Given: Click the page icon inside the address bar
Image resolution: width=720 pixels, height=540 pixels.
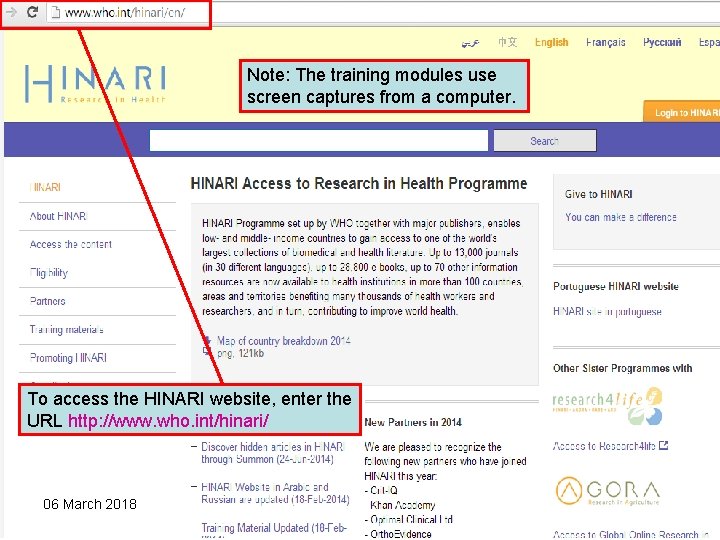Looking at the screenshot, I should [x=55, y=12].
